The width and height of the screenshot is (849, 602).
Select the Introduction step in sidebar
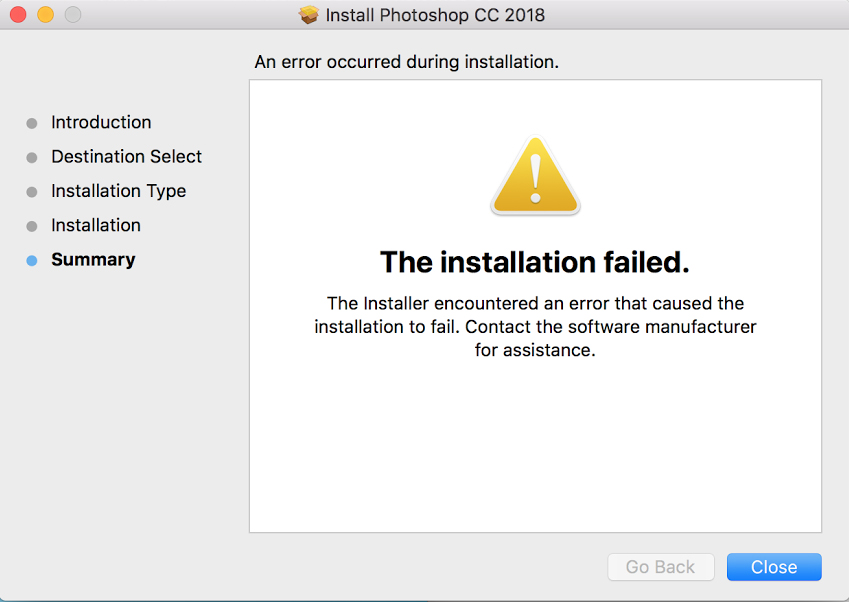click(x=100, y=122)
